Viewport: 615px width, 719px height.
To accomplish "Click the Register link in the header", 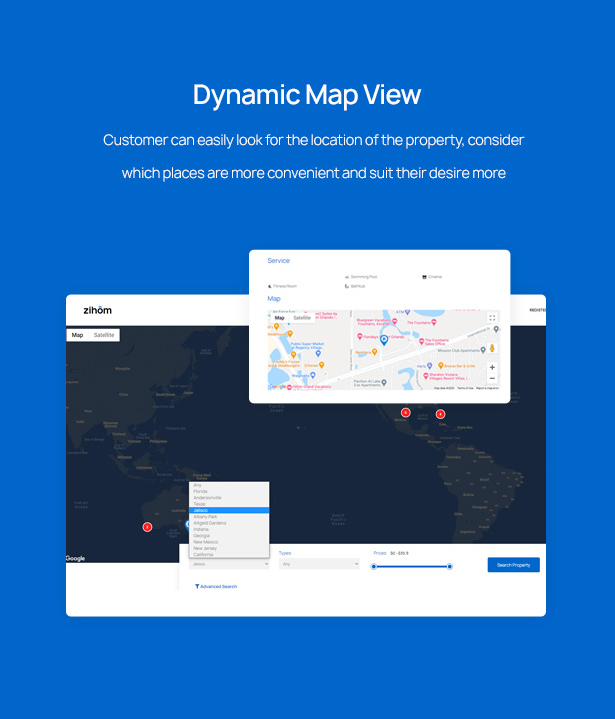I will click(x=537, y=310).
